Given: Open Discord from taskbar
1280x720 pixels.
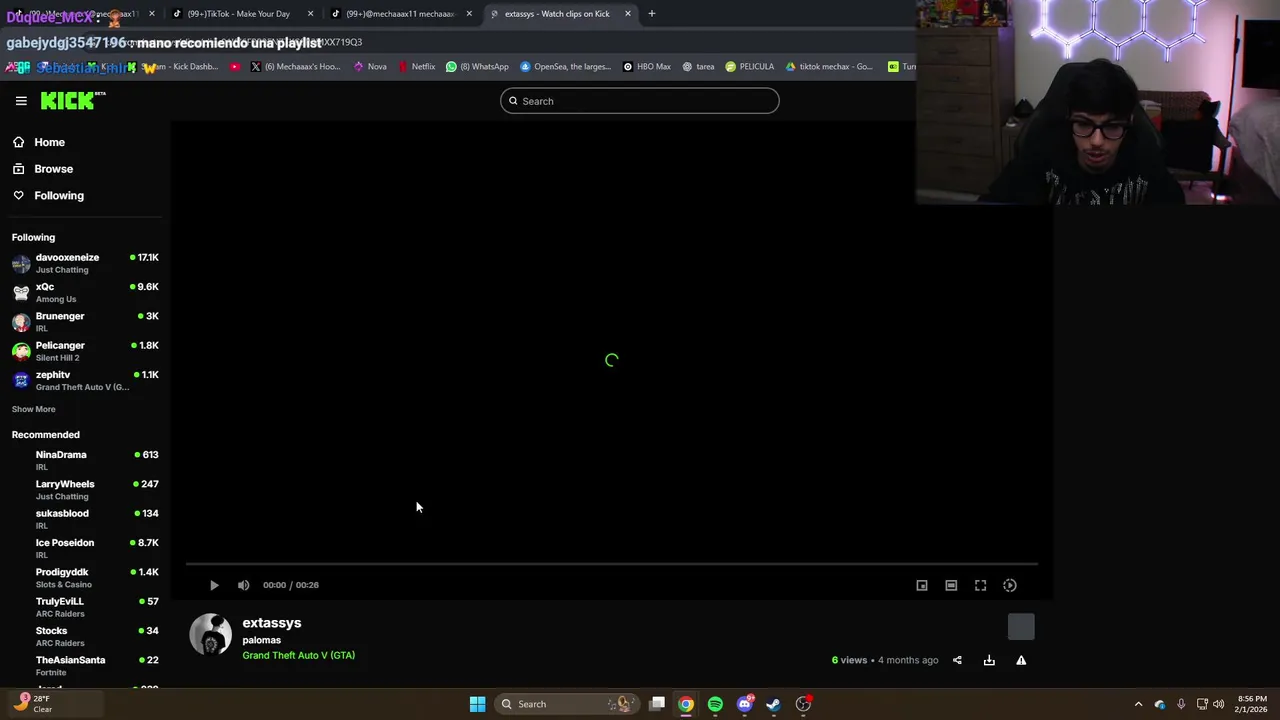Looking at the screenshot, I should click(744, 704).
